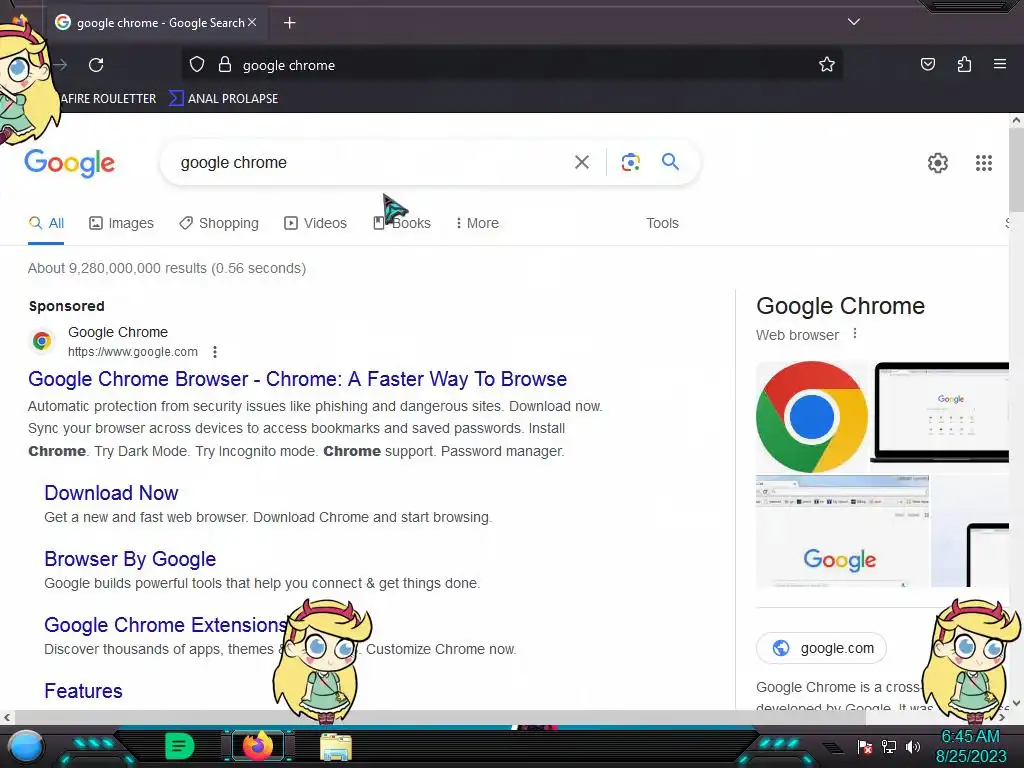Click the Windows Start orb

tap(26, 746)
